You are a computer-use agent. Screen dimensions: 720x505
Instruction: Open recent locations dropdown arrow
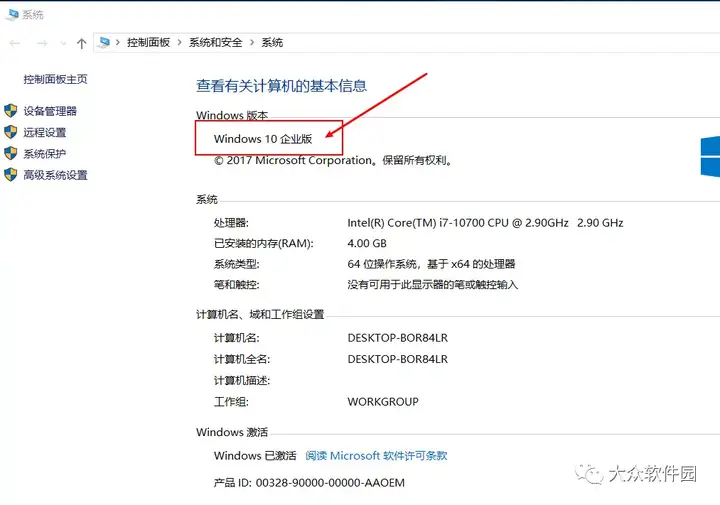(63, 43)
